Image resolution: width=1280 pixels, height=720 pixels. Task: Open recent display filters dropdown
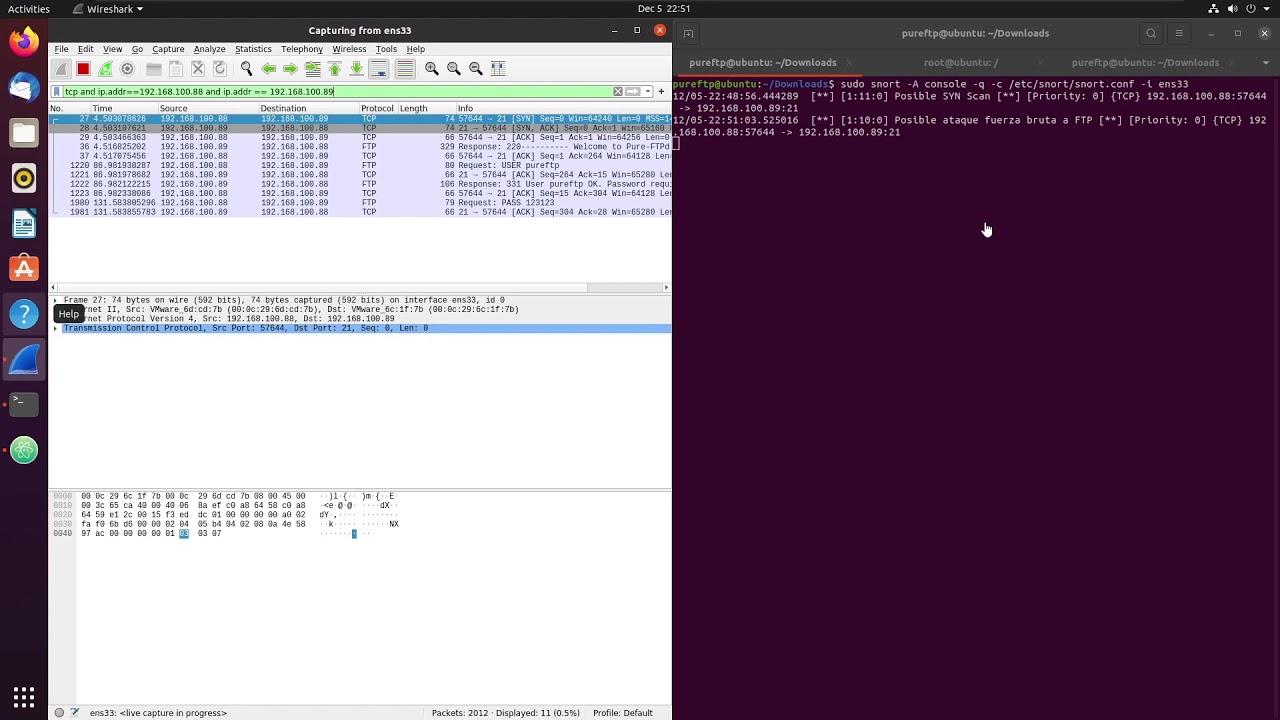pos(647,91)
